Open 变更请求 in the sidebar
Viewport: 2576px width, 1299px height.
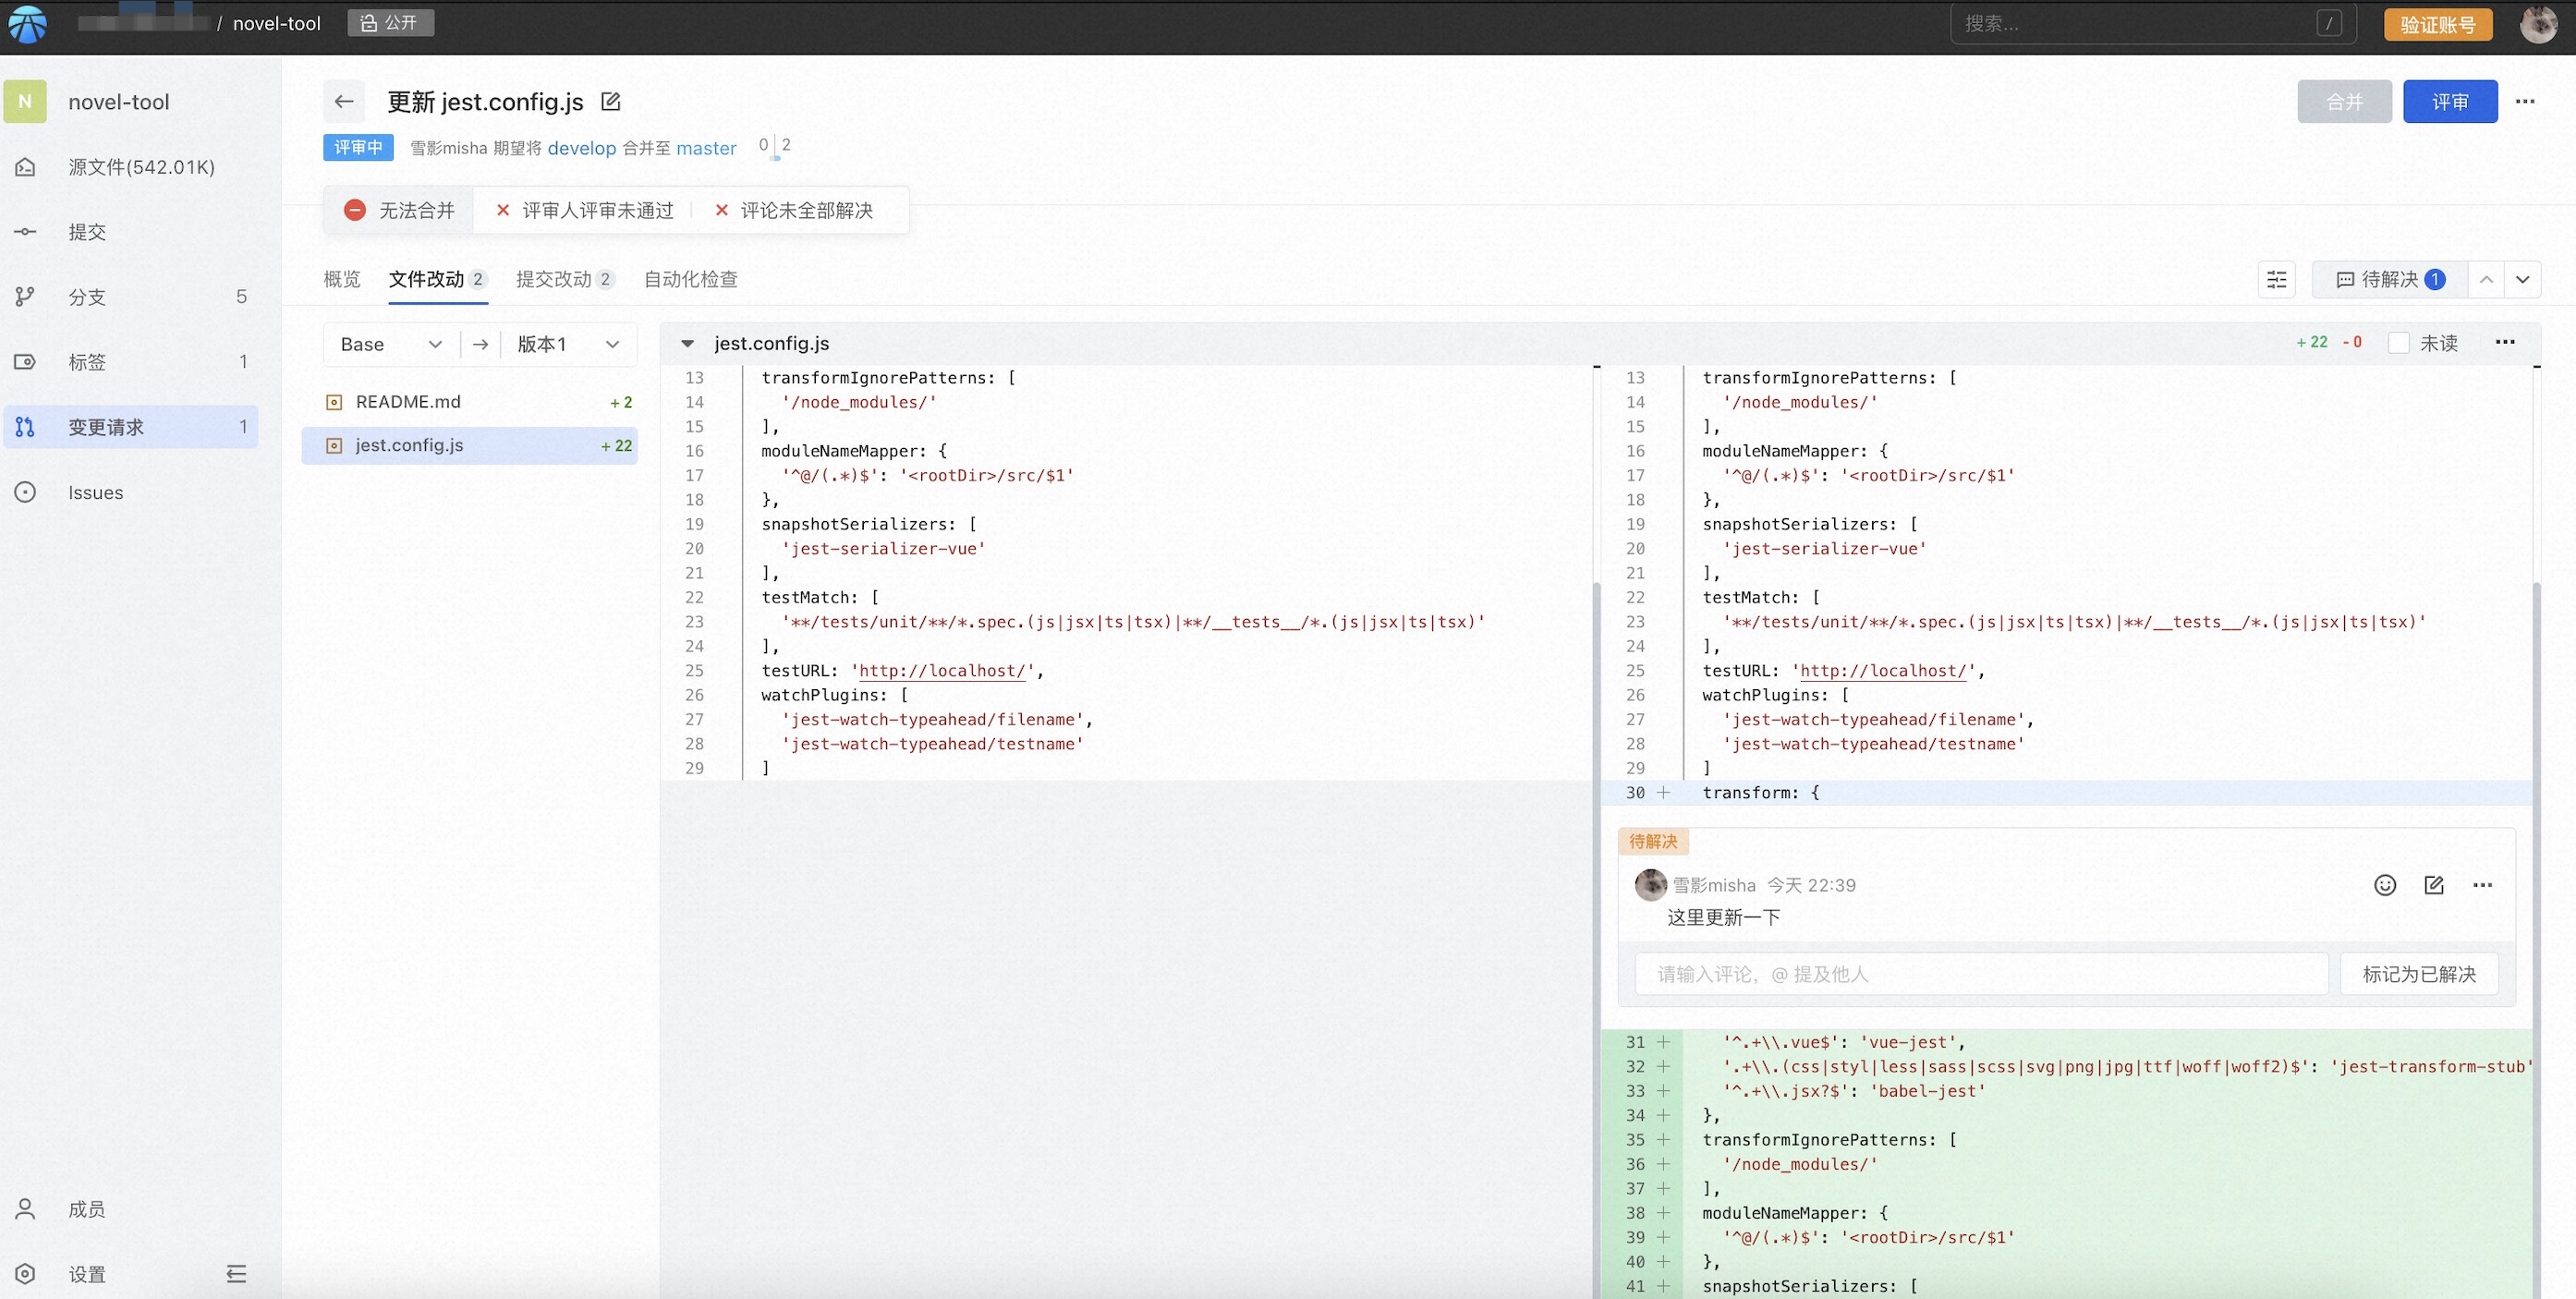(130, 427)
